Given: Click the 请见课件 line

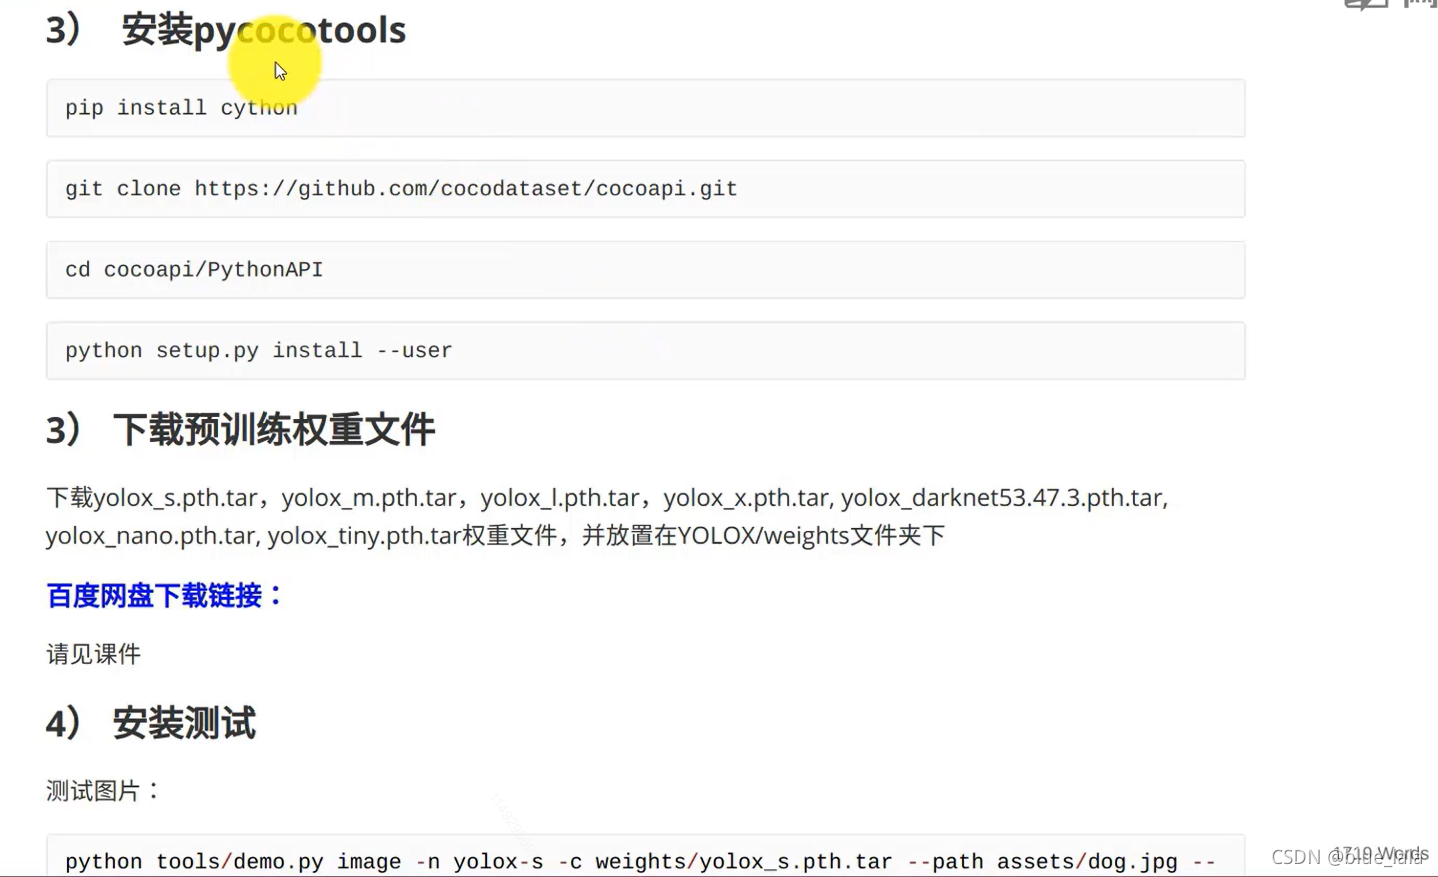Looking at the screenshot, I should click(93, 654).
